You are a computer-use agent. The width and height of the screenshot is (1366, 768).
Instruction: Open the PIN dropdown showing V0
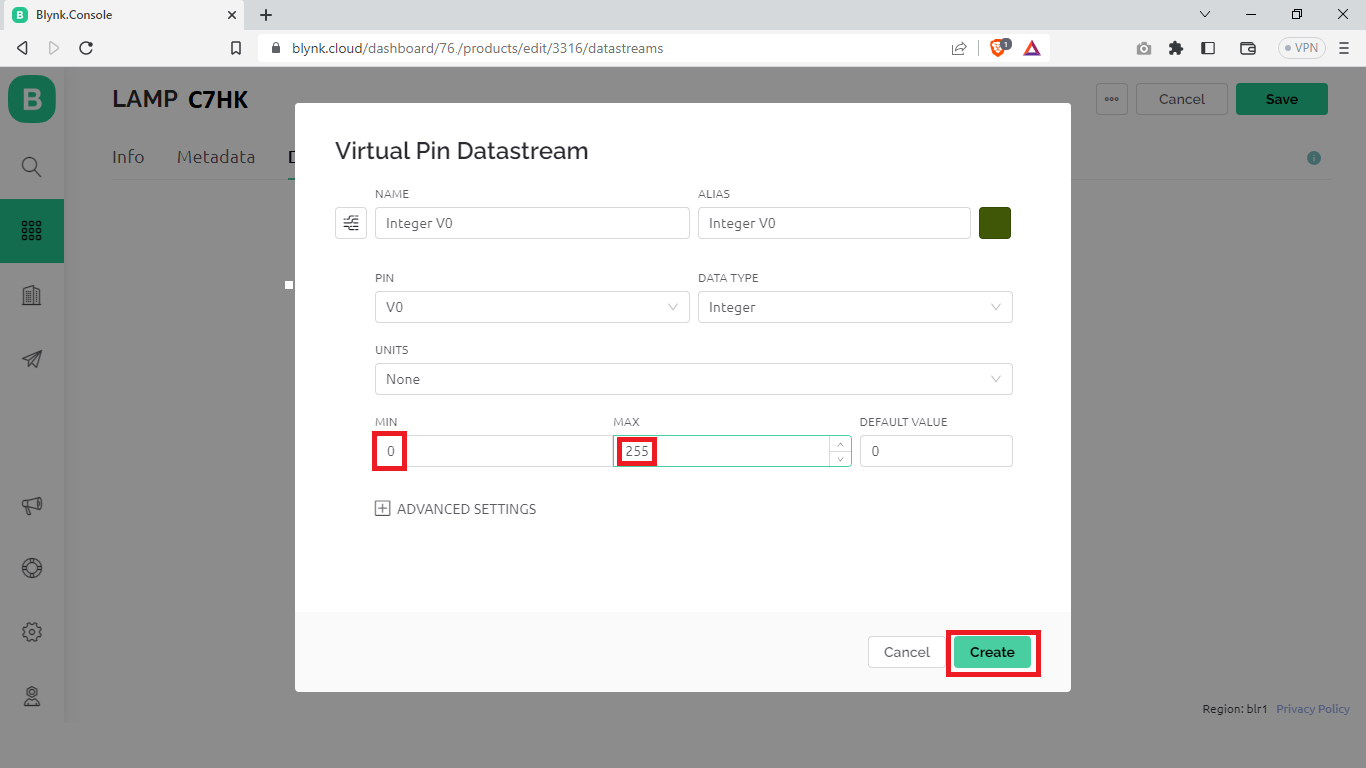(x=532, y=307)
